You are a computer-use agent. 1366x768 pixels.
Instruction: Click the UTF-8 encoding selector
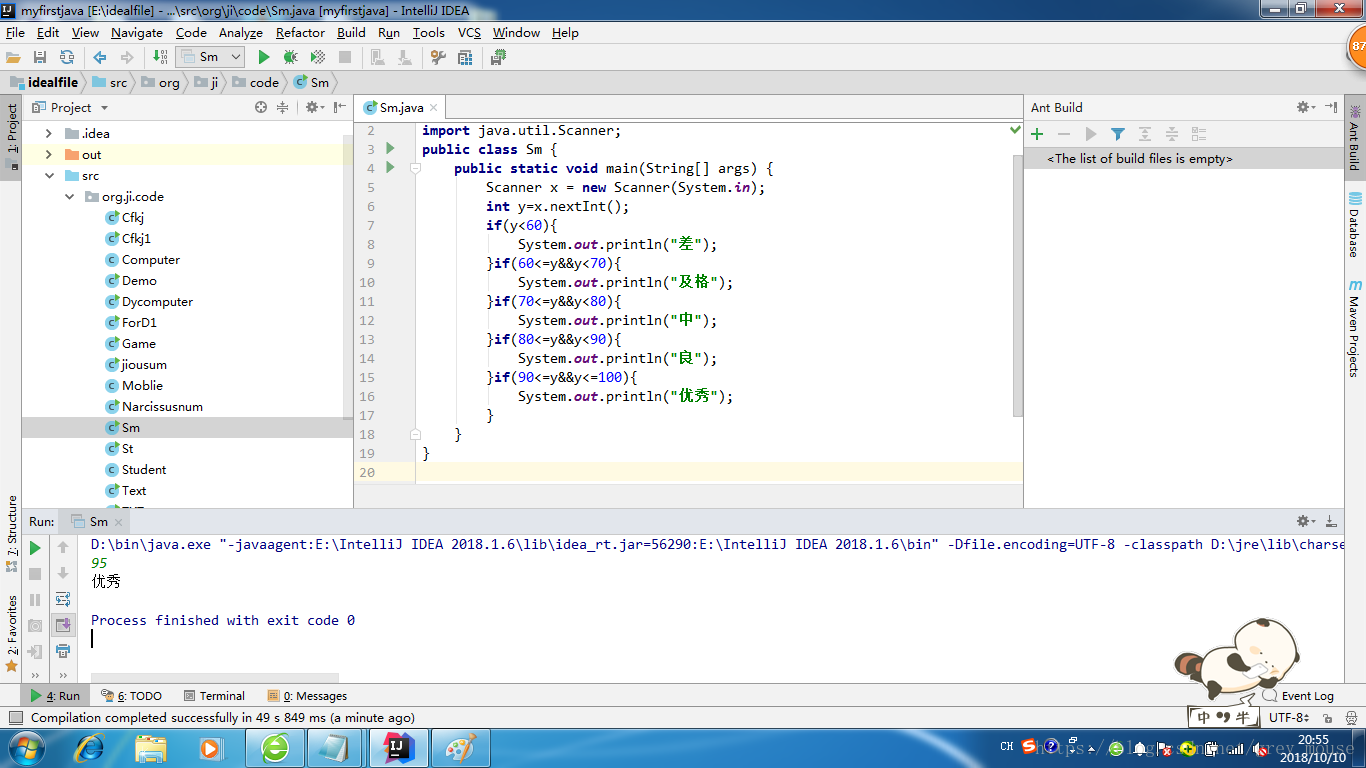(1288, 717)
